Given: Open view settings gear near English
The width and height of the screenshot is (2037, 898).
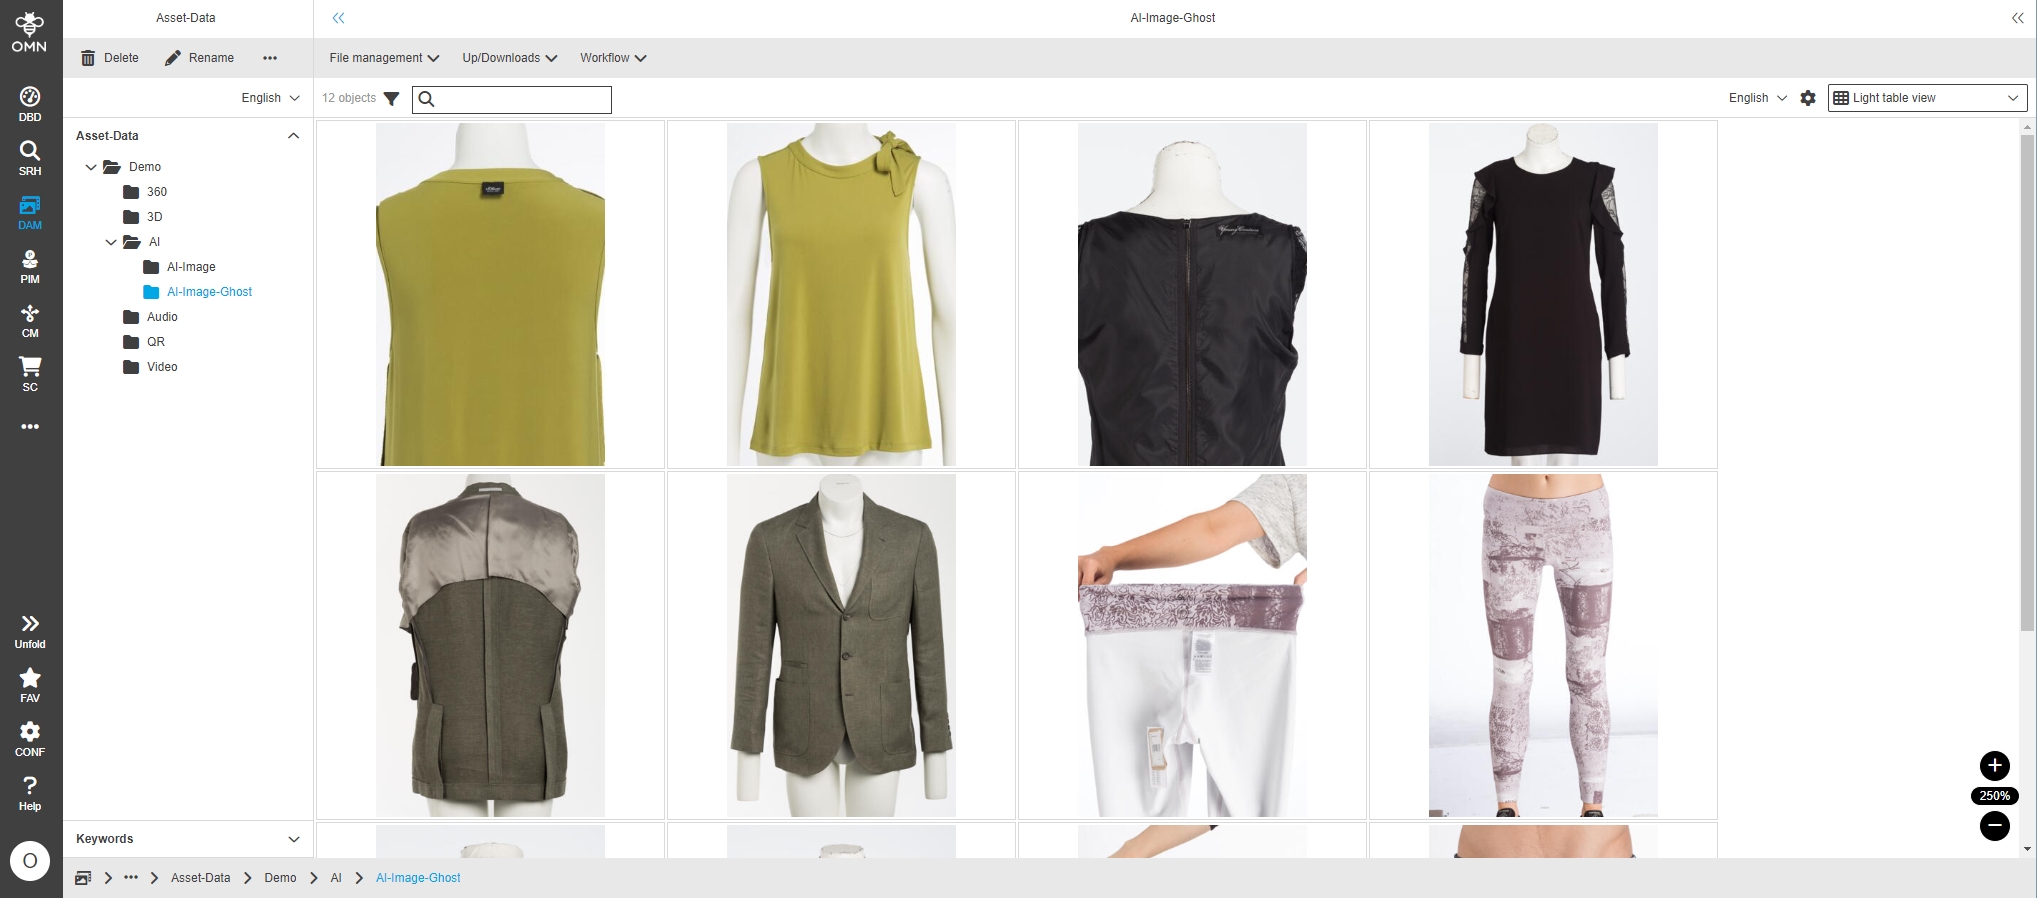Looking at the screenshot, I should coord(1808,98).
